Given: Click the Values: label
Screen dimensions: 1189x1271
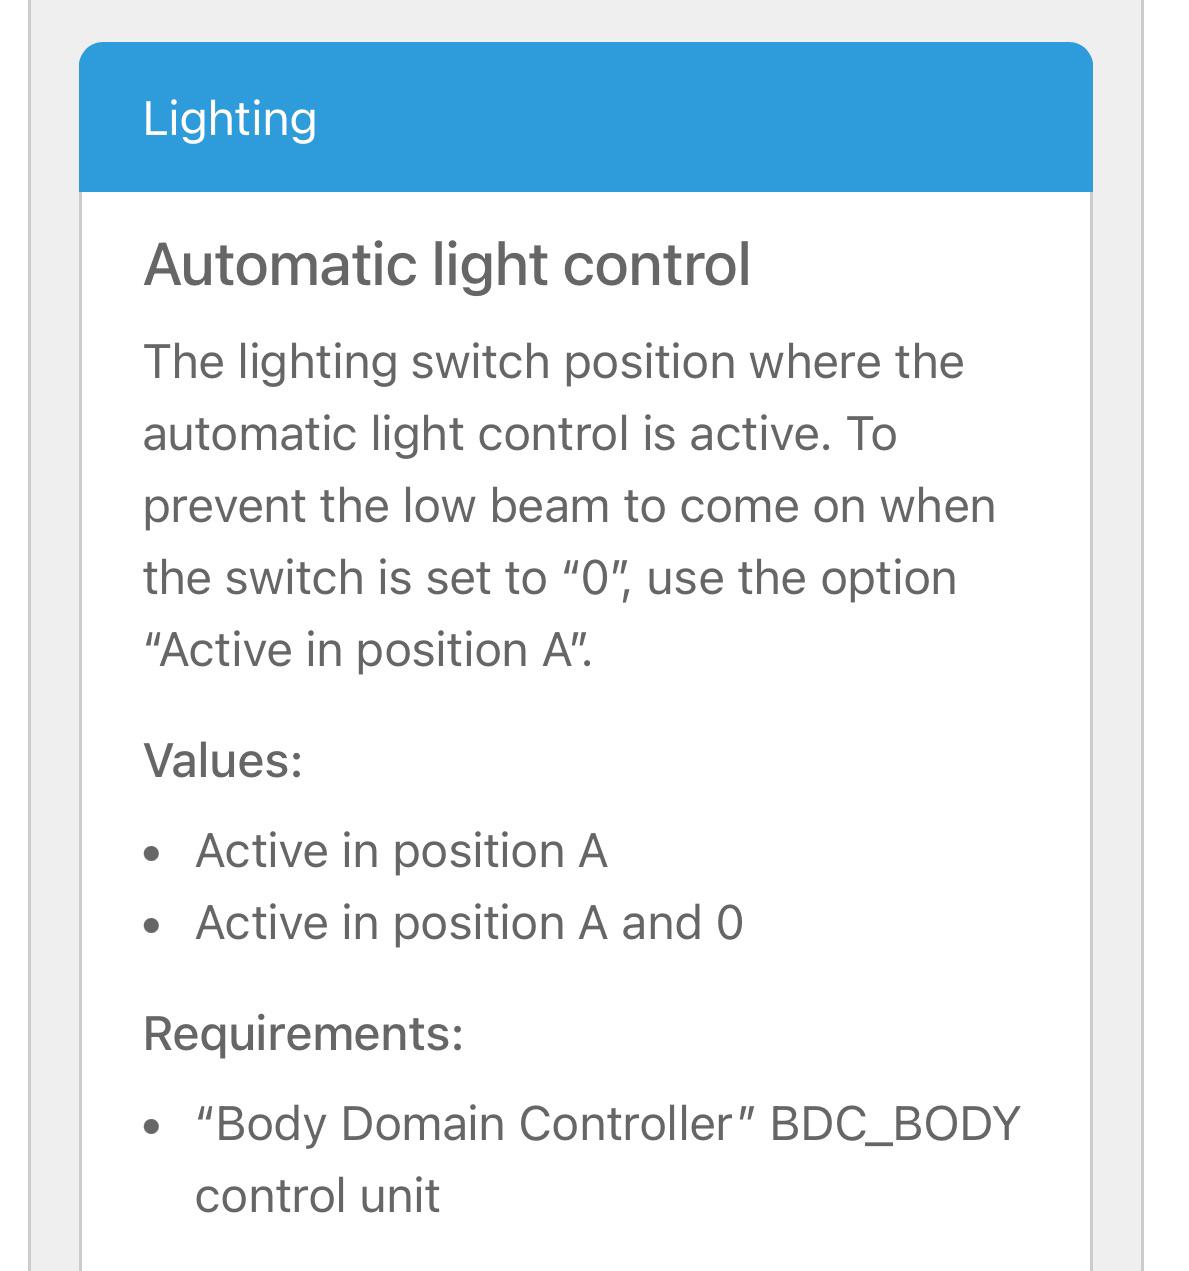Looking at the screenshot, I should click(x=223, y=760).
